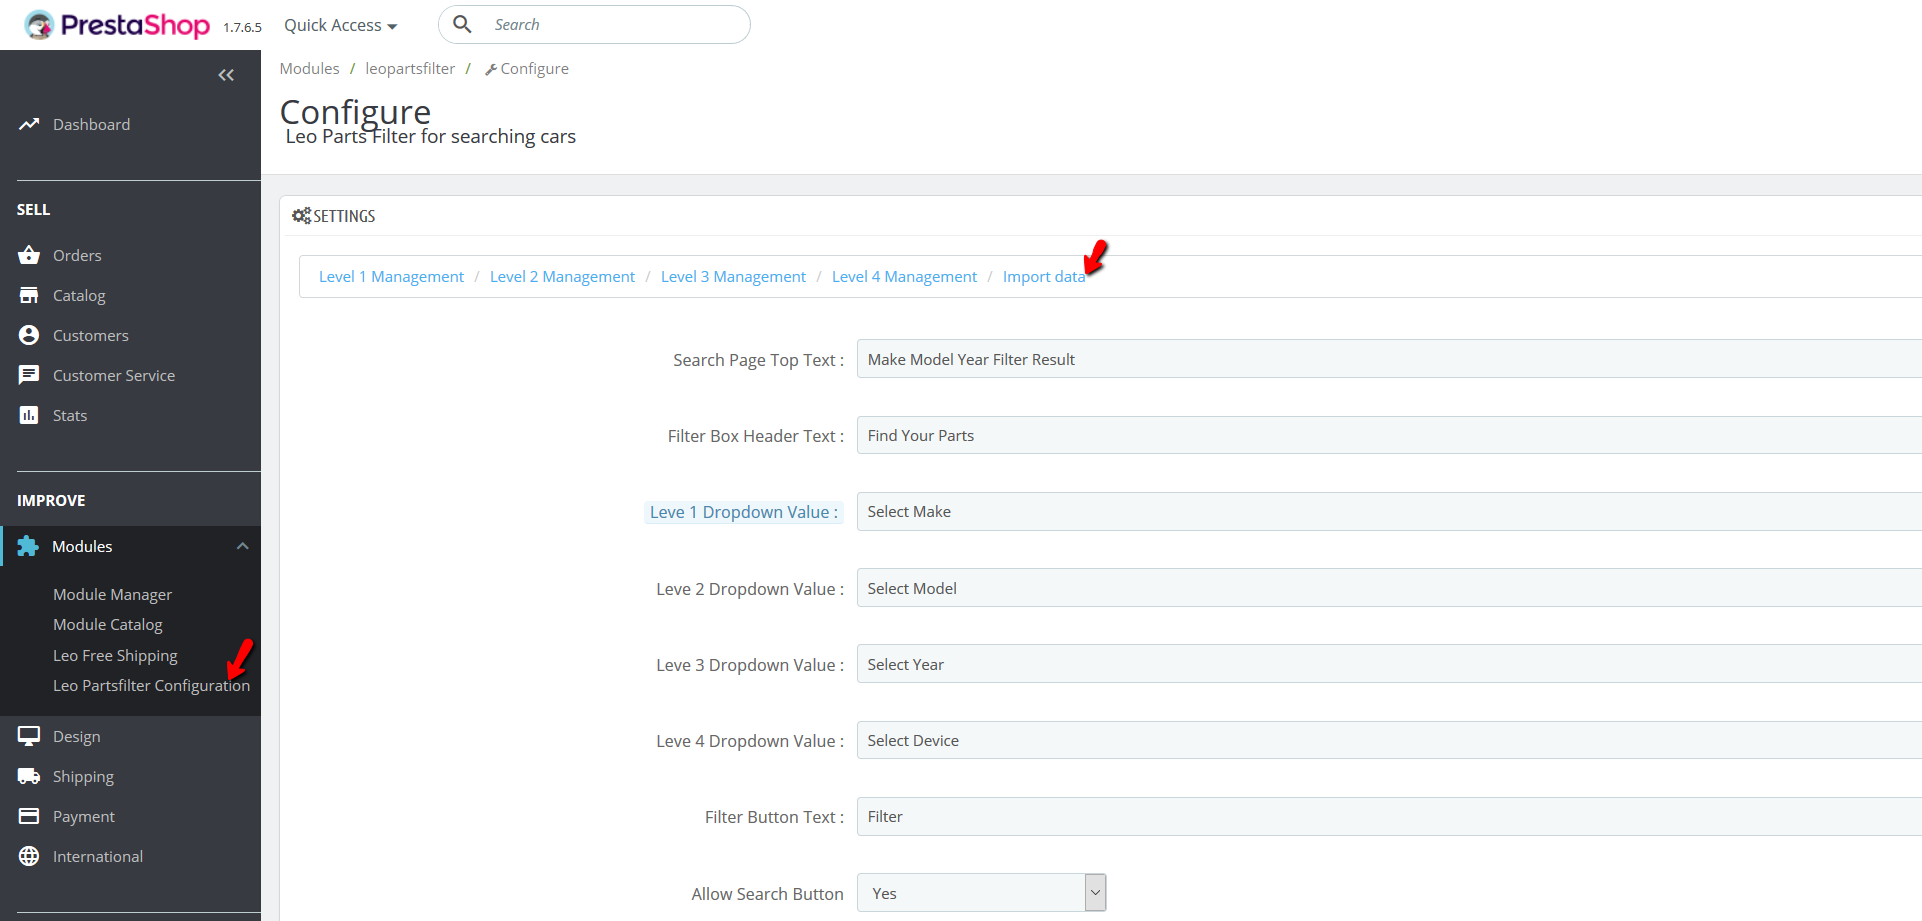Click Modules breadcrumb link
Image resolution: width=1922 pixels, height=921 pixels.
[x=309, y=68]
